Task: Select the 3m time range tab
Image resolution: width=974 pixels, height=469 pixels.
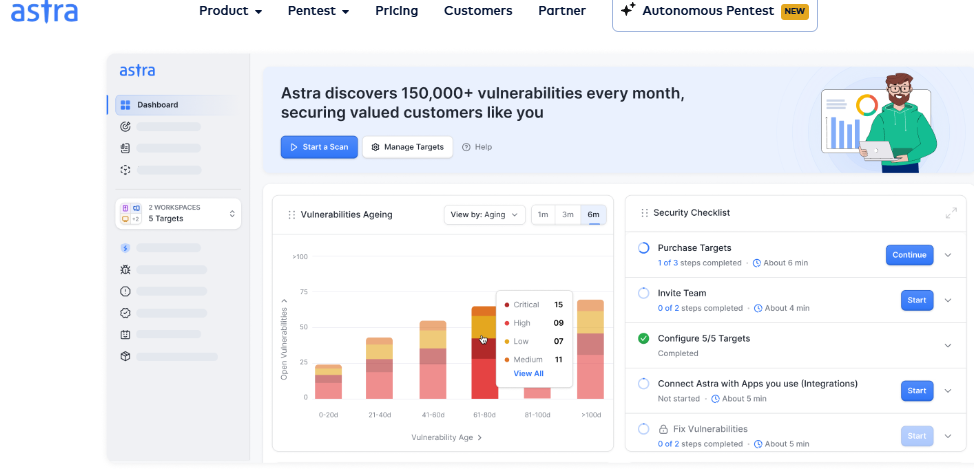Action: tap(568, 215)
